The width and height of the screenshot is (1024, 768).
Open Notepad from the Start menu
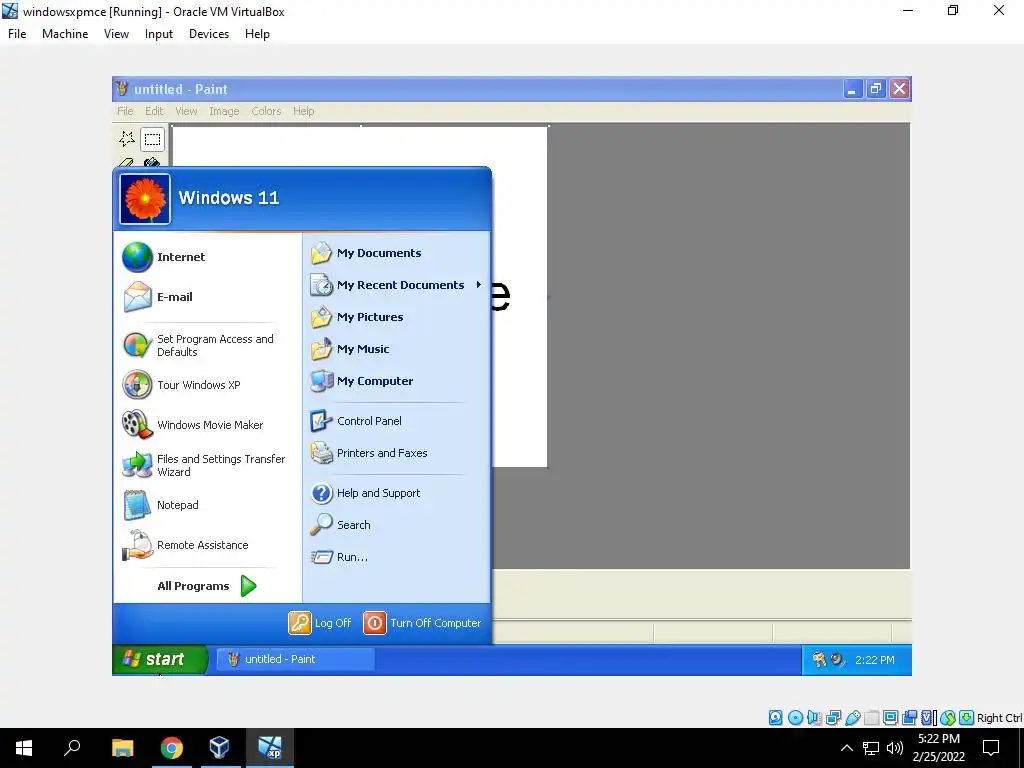coord(161,505)
